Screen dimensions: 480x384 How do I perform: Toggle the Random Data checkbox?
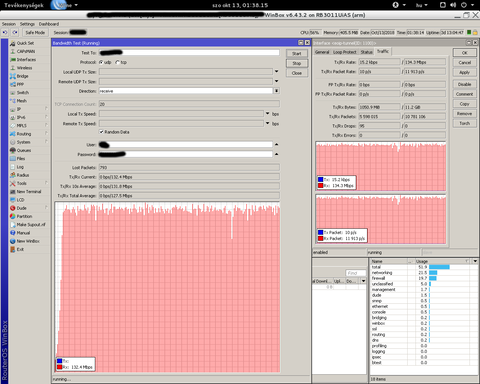(x=101, y=132)
